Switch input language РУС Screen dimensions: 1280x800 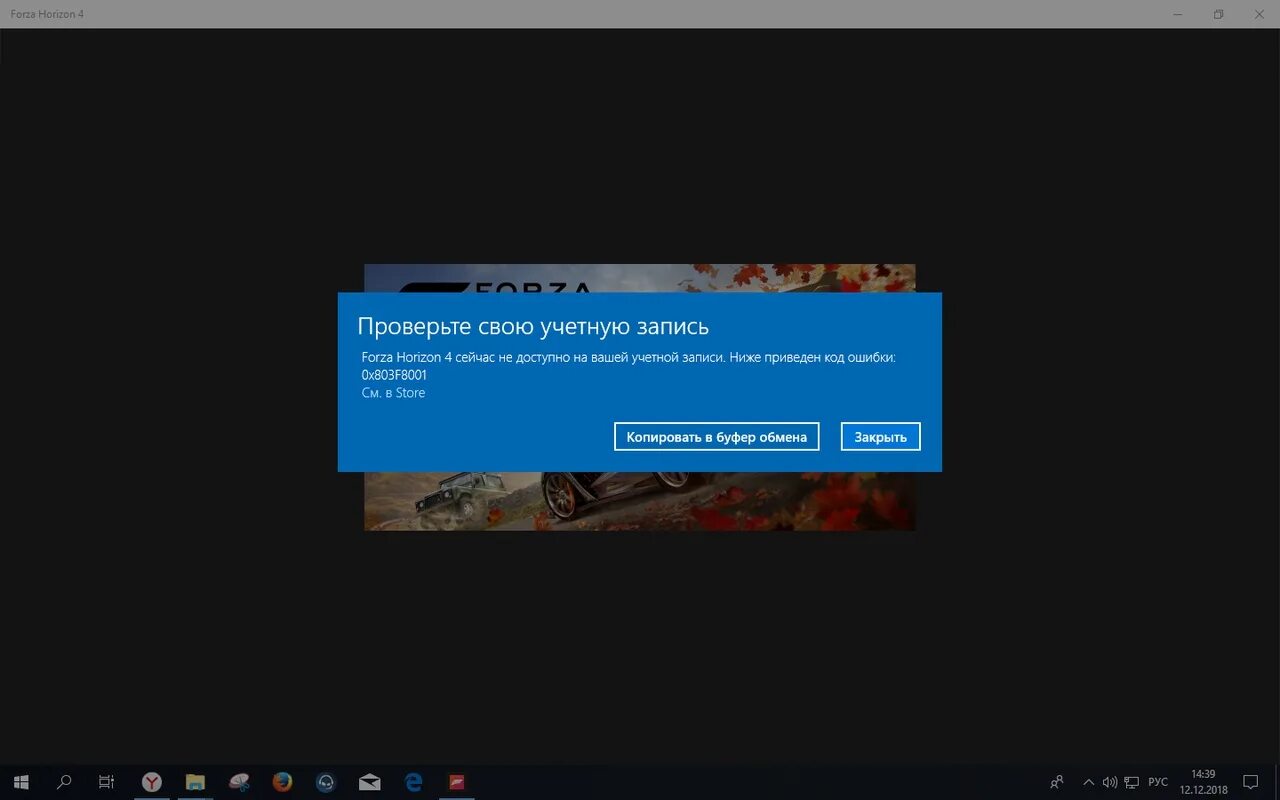[1158, 782]
